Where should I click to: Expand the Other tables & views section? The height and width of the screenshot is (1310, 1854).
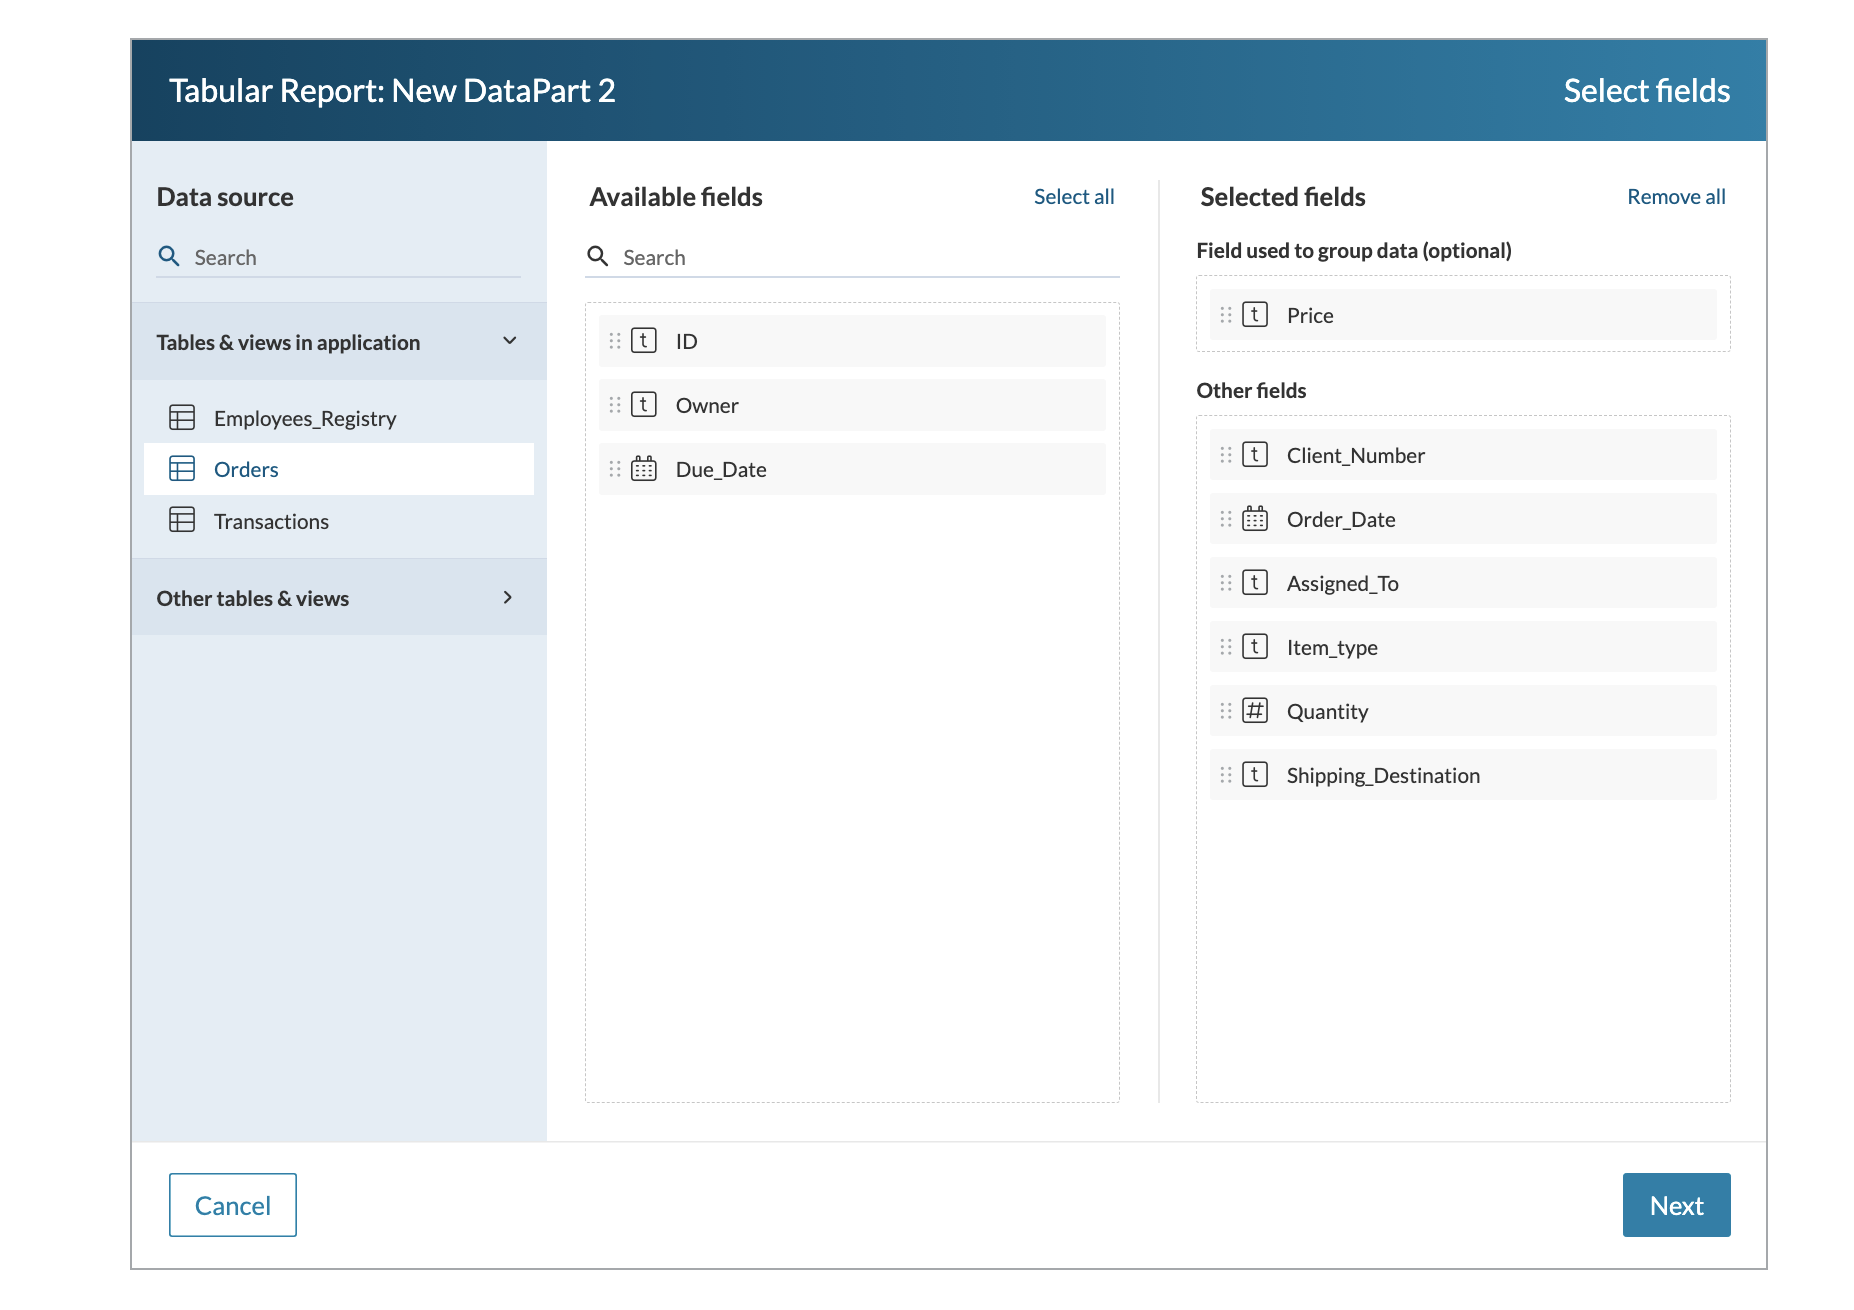click(508, 597)
